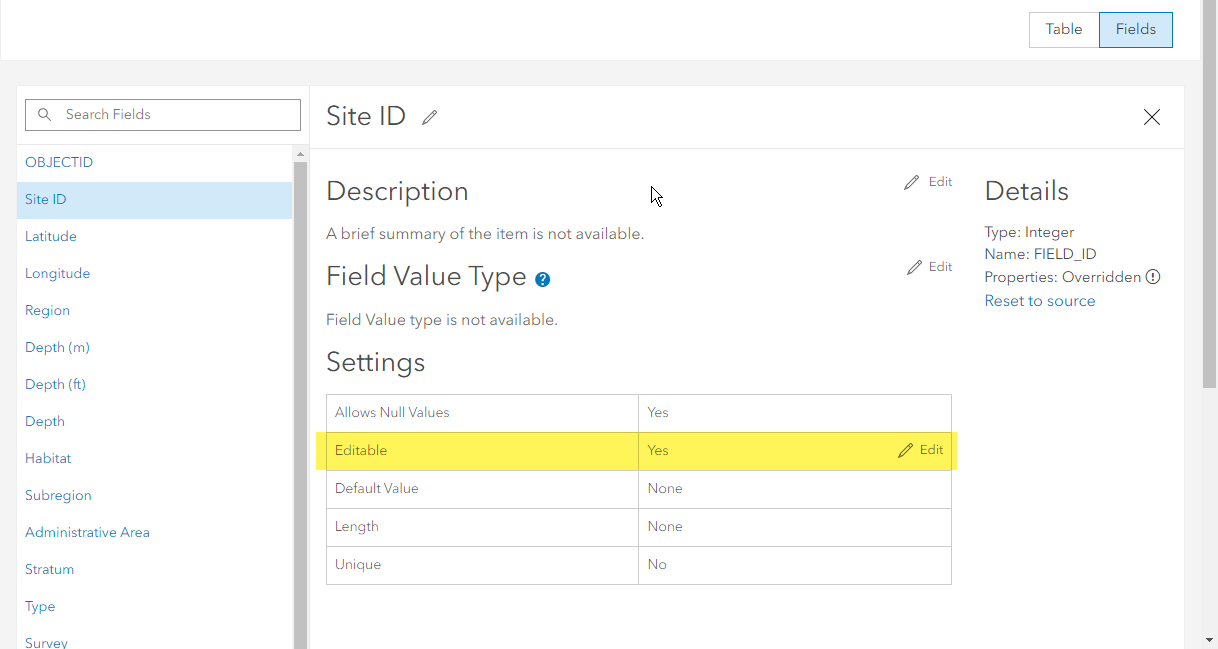The height and width of the screenshot is (649, 1218).
Task: Click the search magnifier icon
Action: coord(45,115)
